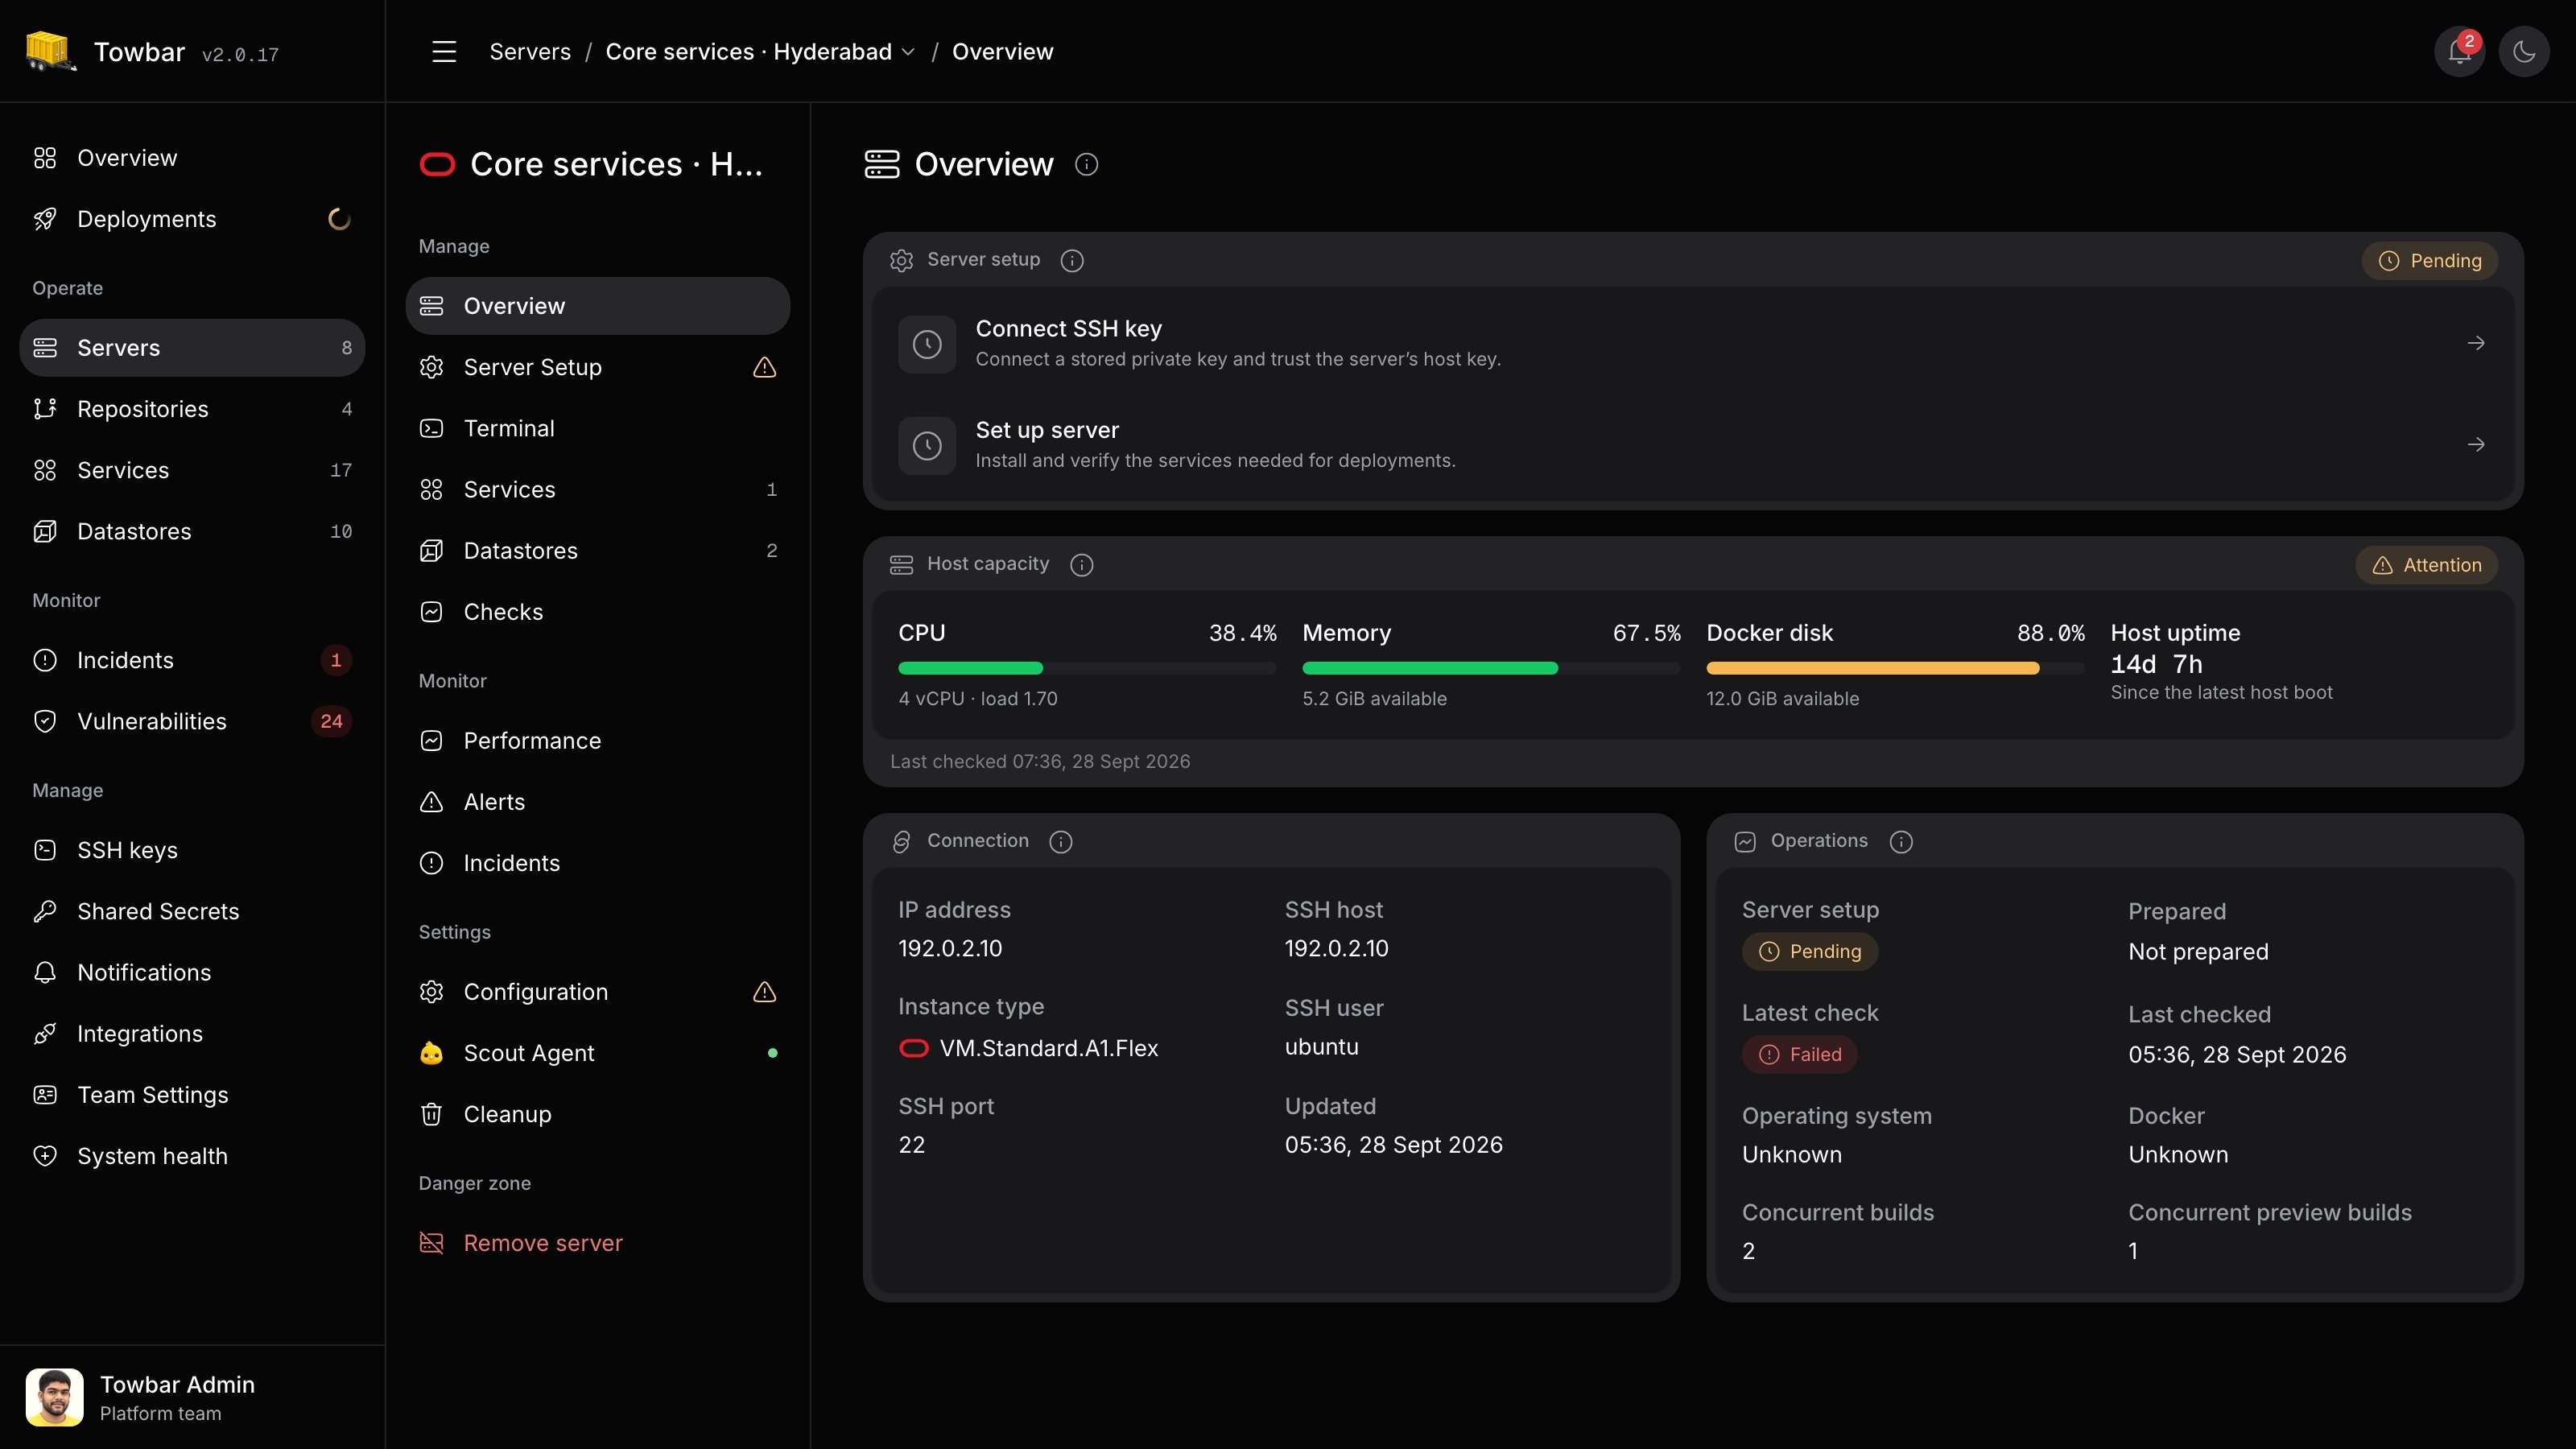Click the CPU usage bar

(1087, 668)
